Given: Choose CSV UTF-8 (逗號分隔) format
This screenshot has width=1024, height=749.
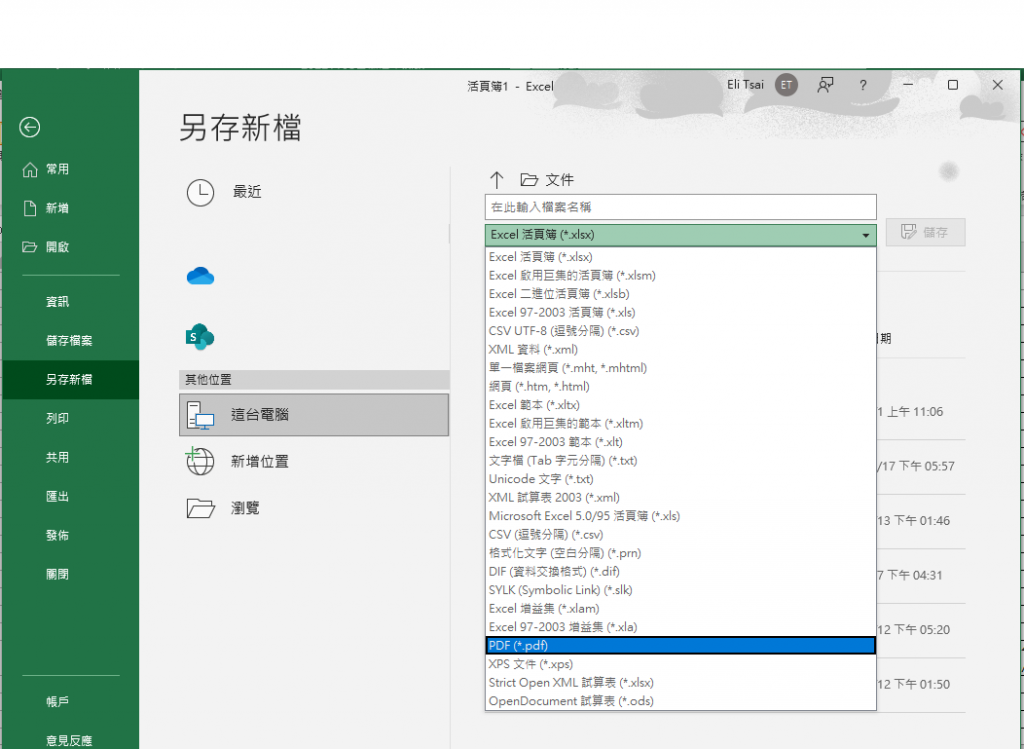Looking at the screenshot, I should tap(680, 331).
